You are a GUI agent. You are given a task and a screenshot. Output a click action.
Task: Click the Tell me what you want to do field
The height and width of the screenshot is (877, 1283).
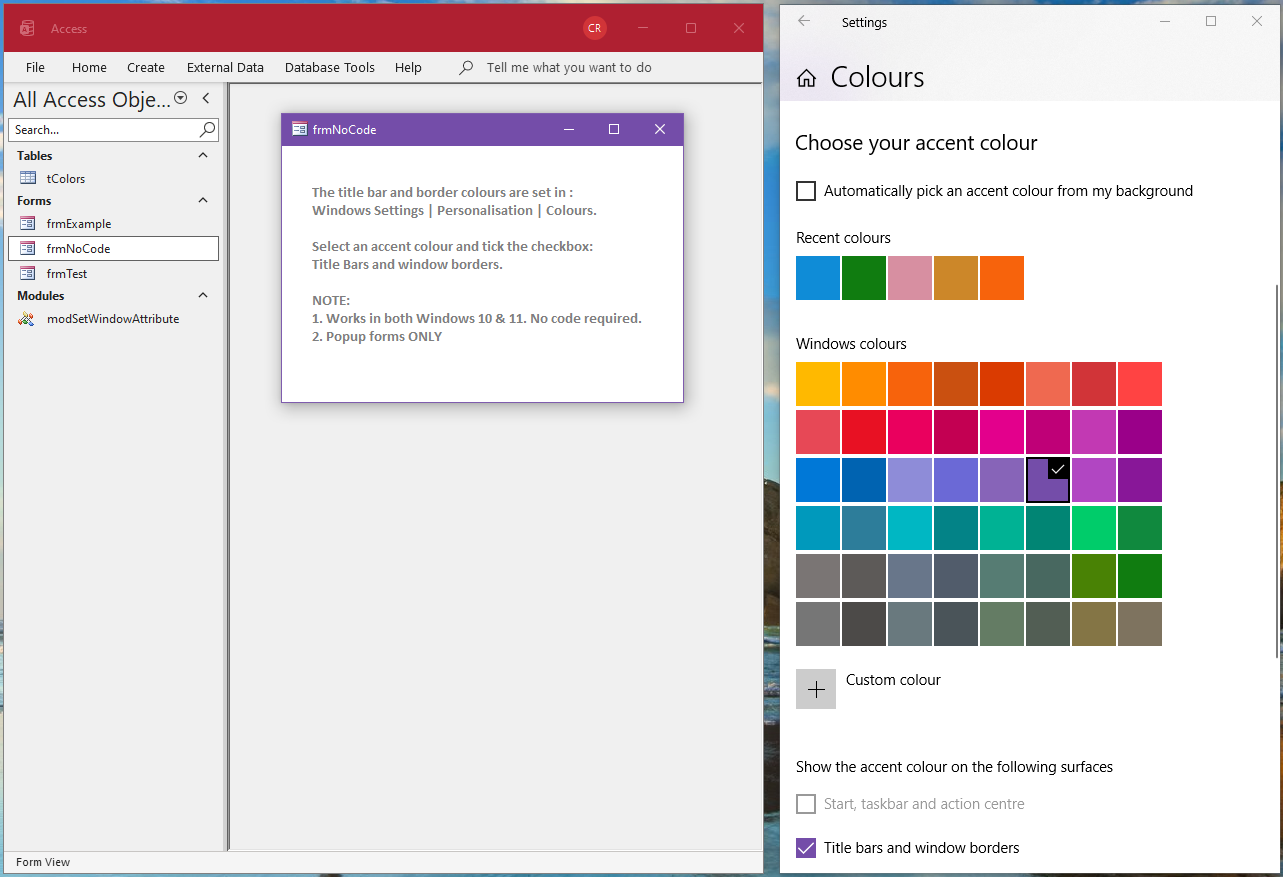click(569, 68)
